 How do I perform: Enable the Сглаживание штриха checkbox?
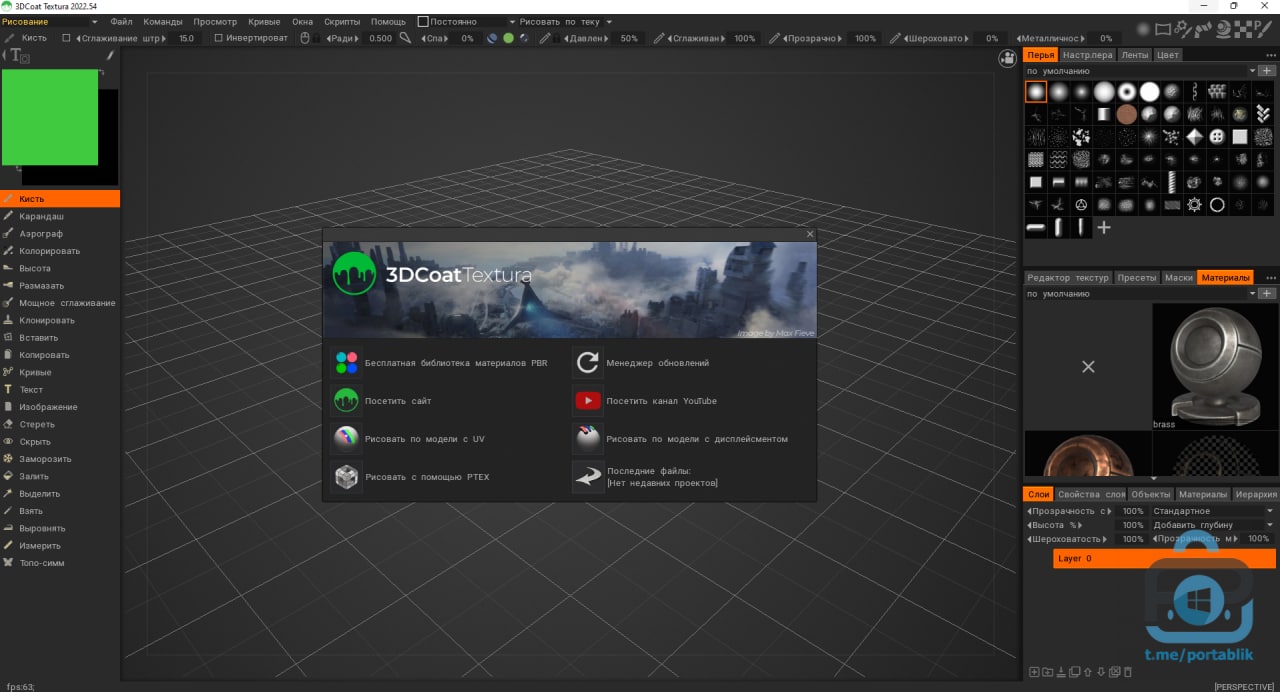(x=67, y=38)
